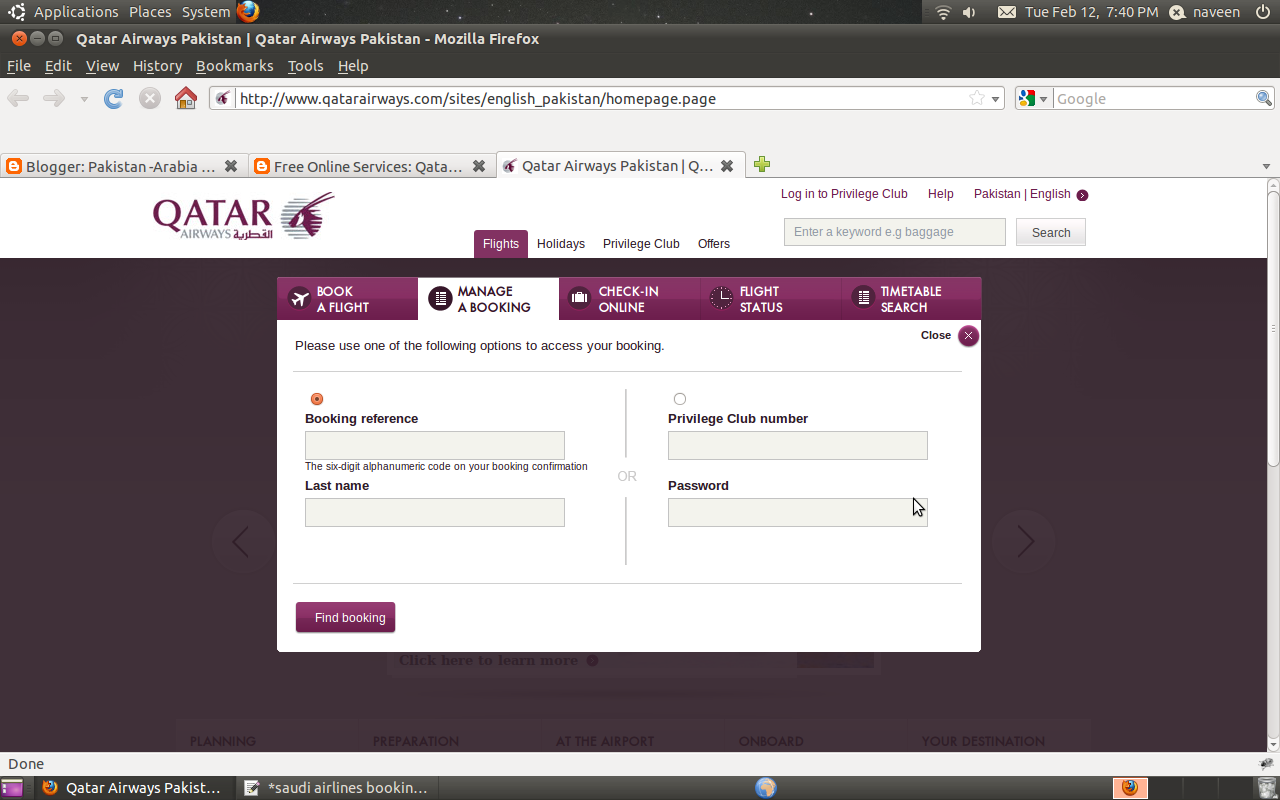Open the Holidays navigation tab
The image size is (1280, 800).
(x=561, y=244)
